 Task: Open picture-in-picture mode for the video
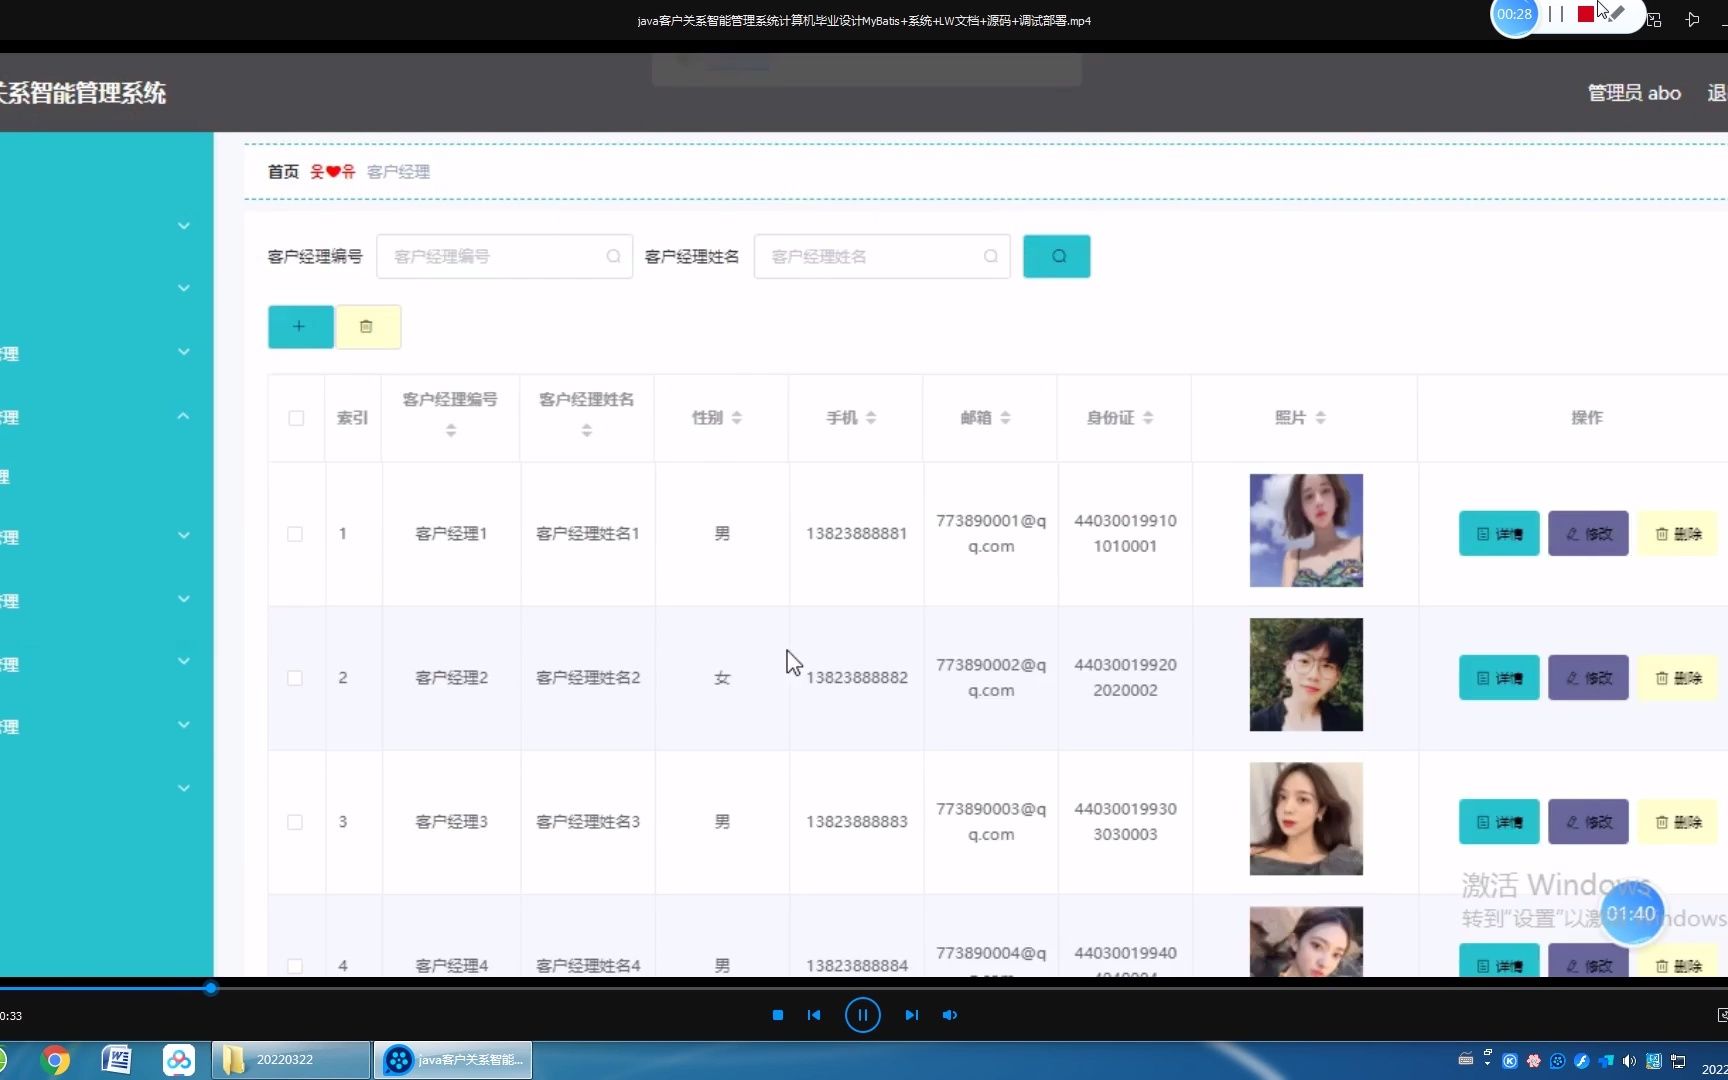click(x=1654, y=20)
